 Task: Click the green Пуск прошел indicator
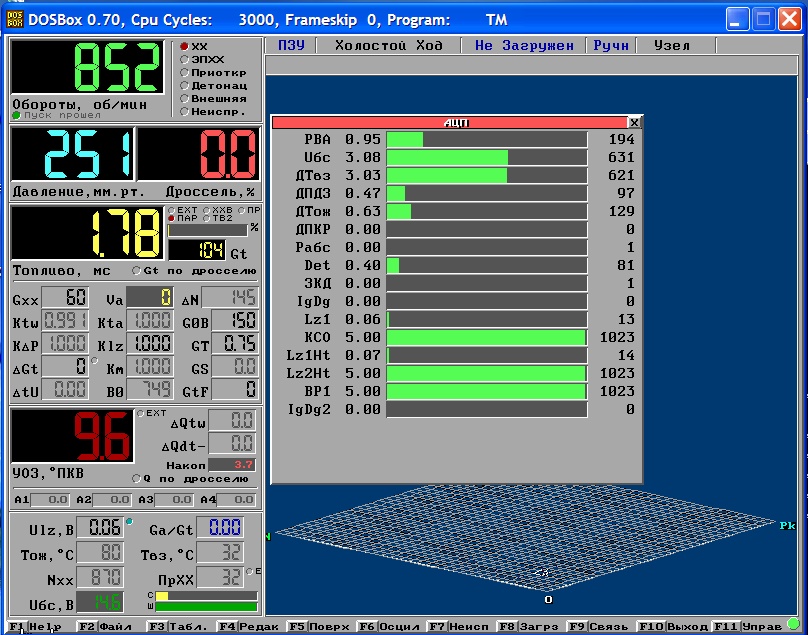tap(16, 115)
